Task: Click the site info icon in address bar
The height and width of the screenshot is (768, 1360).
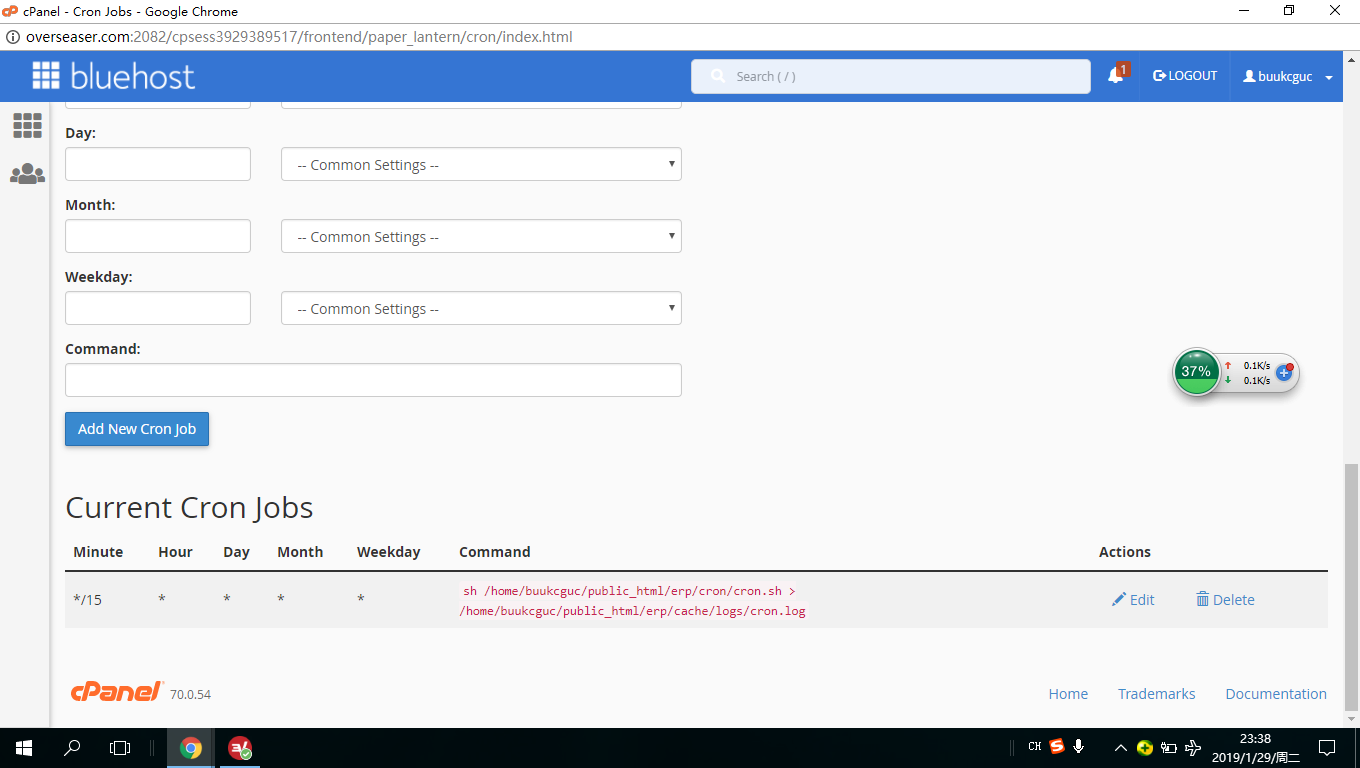Action: click(13, 37)
